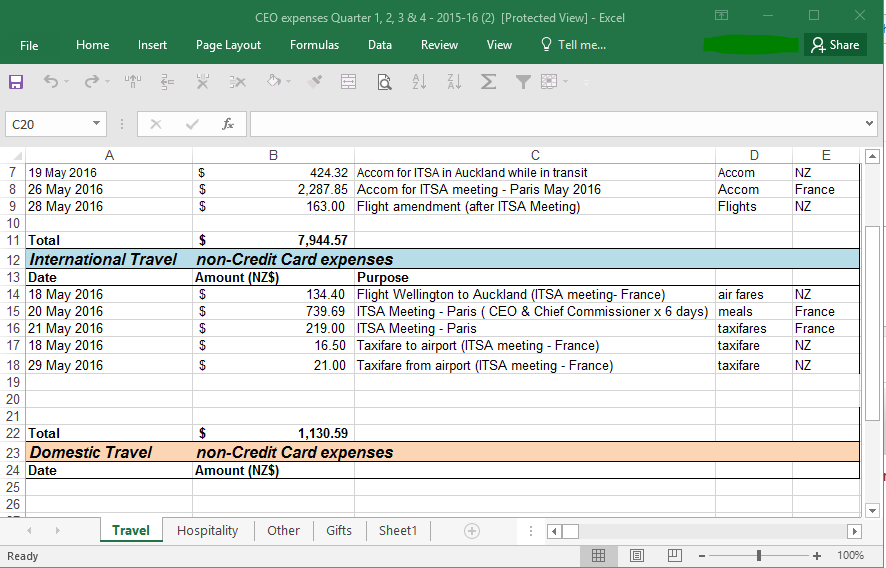Click the Share button

835,45
